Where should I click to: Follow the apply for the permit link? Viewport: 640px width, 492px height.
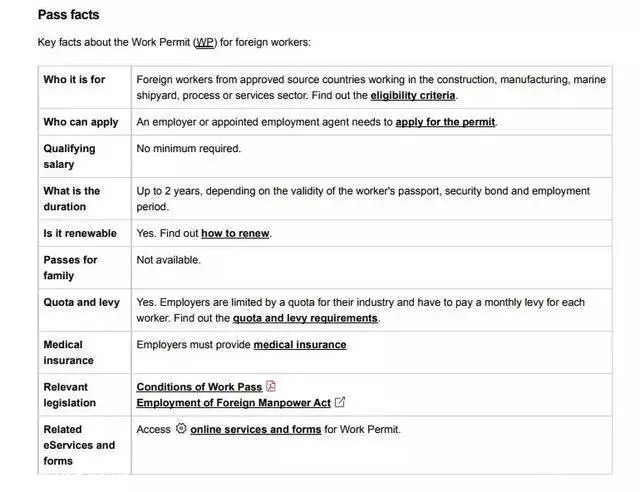click(445, 122)
